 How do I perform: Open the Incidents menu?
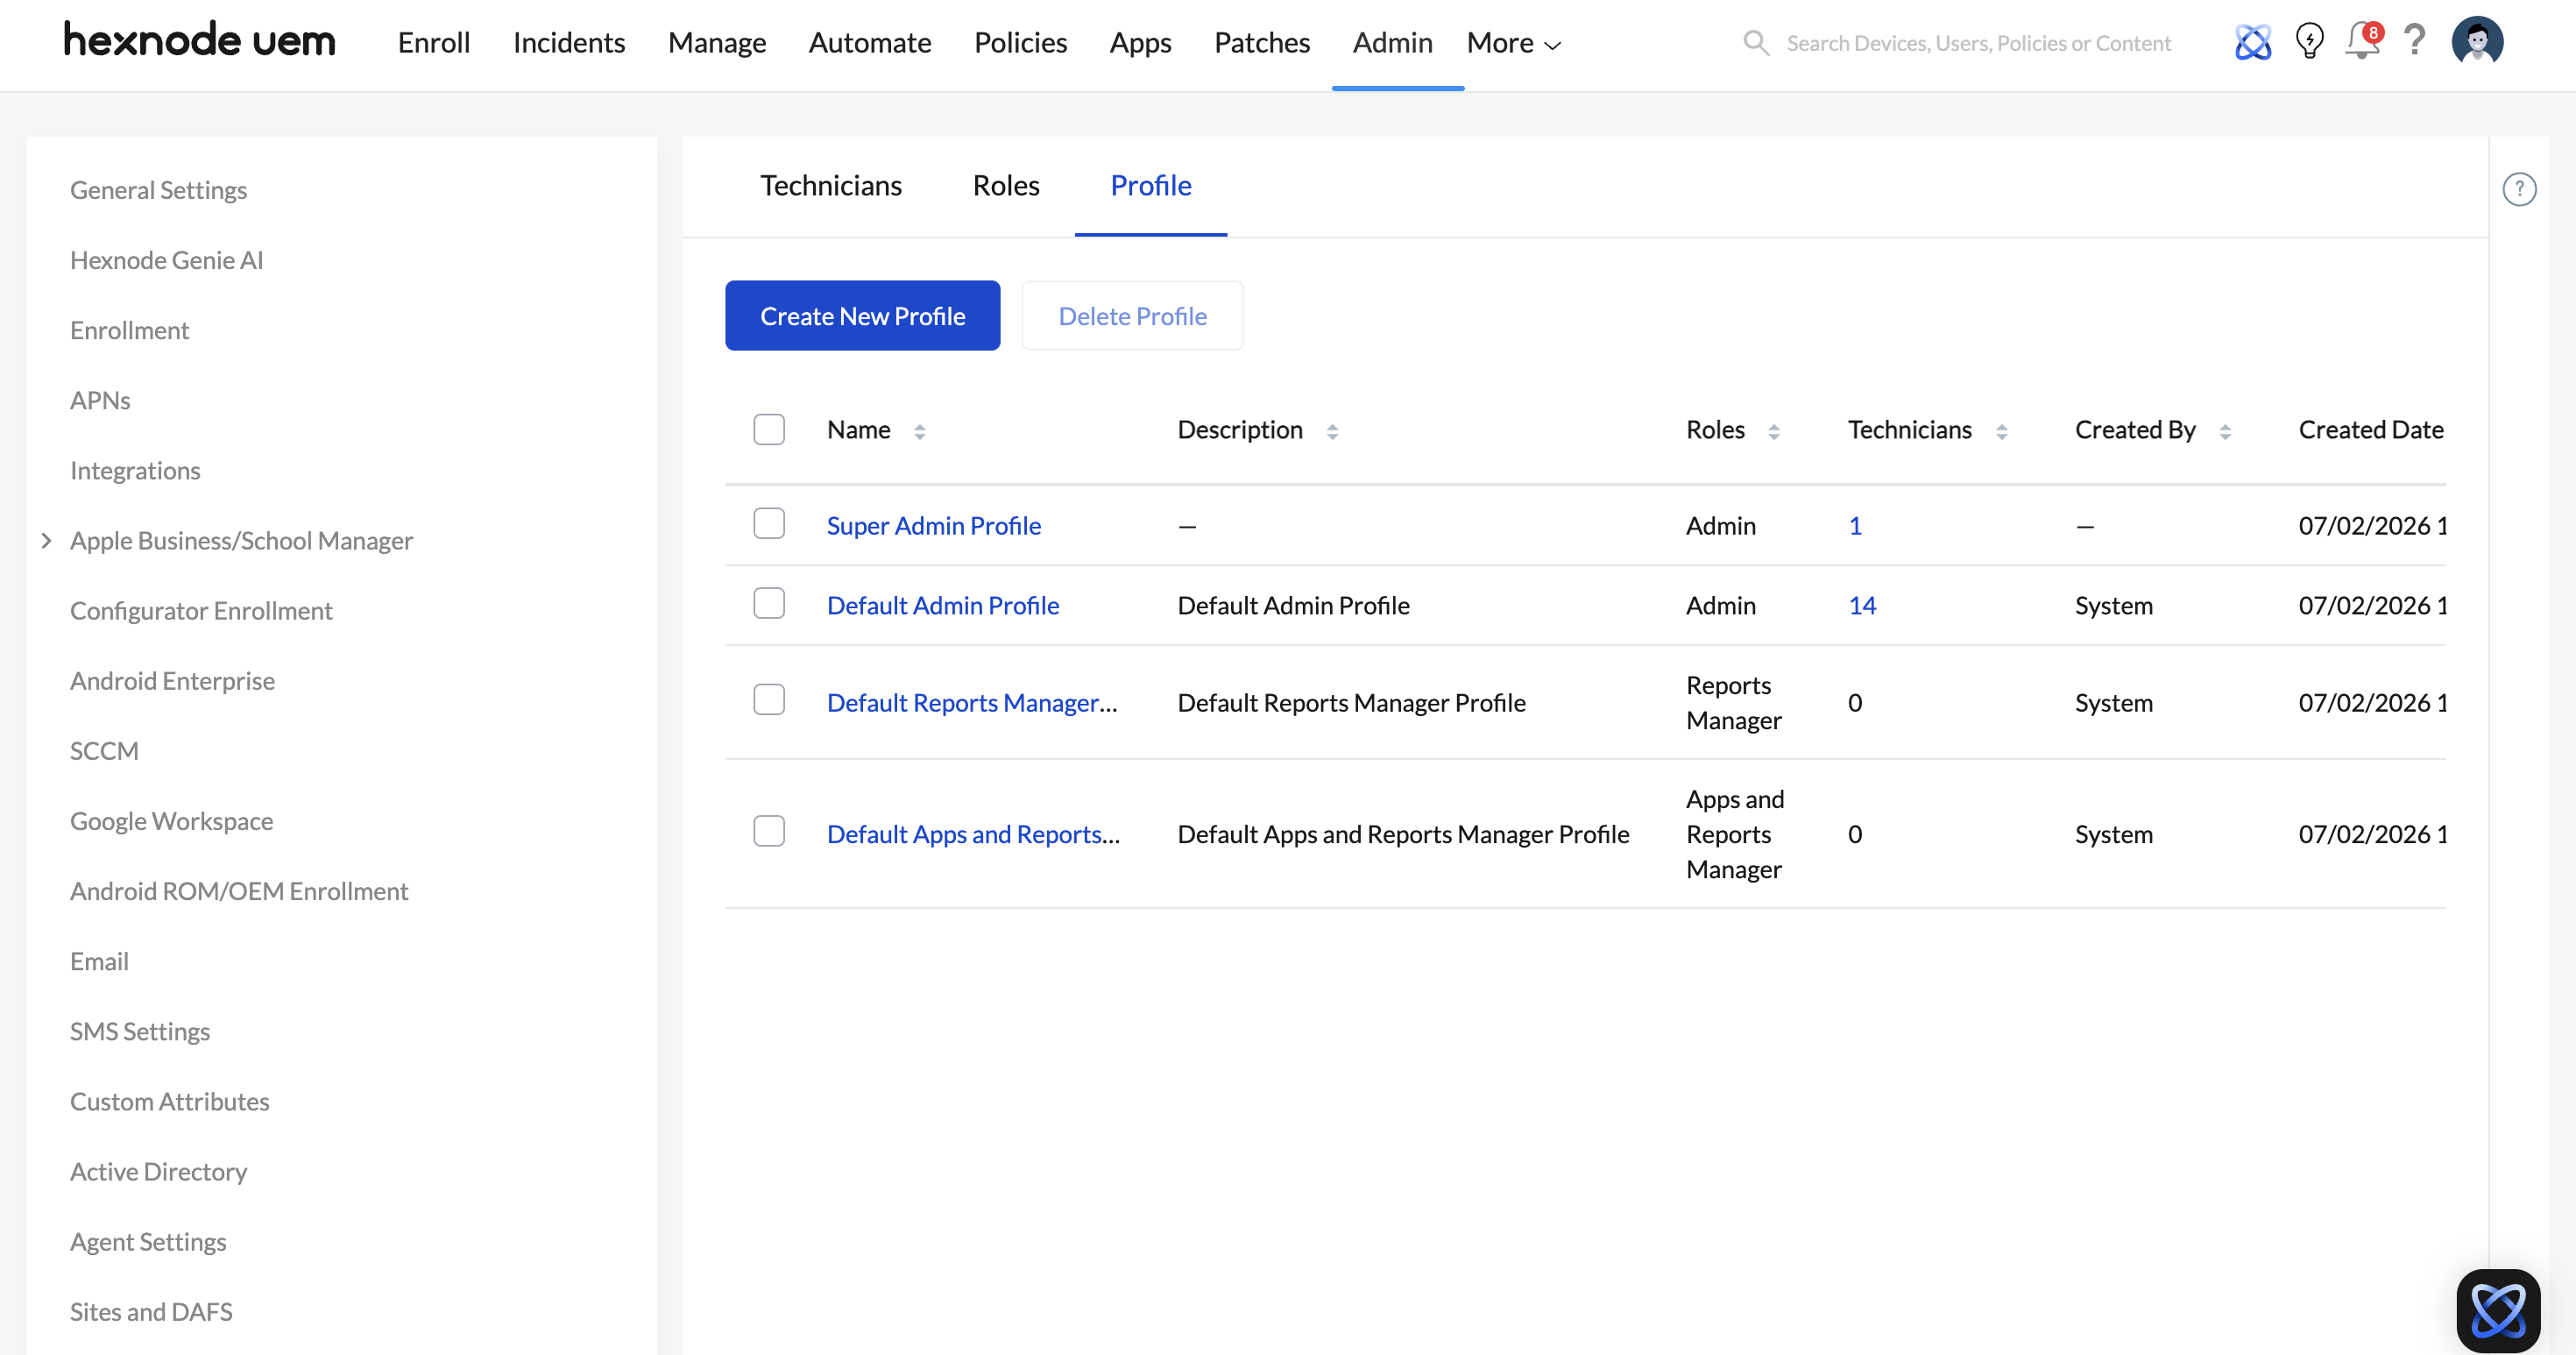568,43
